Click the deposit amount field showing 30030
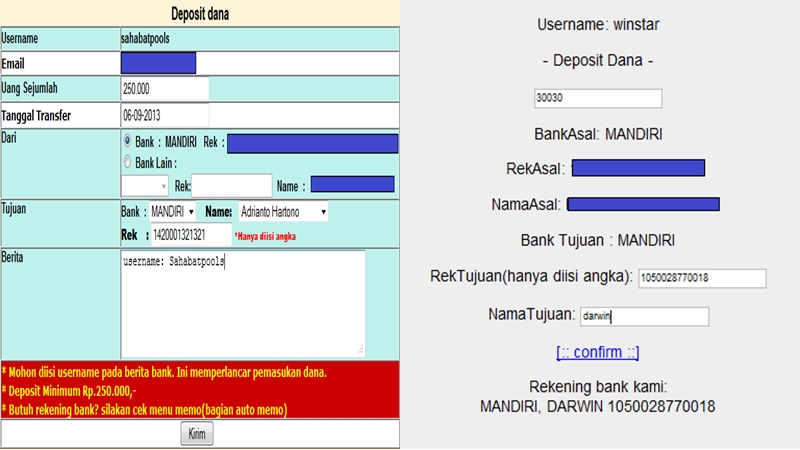 (x=598, y=98)
